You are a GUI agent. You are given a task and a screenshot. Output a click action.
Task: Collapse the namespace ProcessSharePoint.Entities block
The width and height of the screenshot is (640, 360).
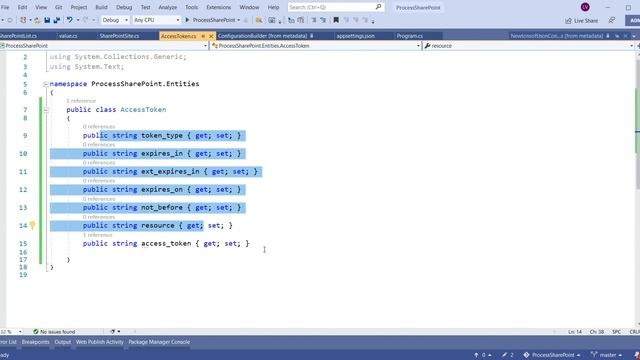pos(46,84)
